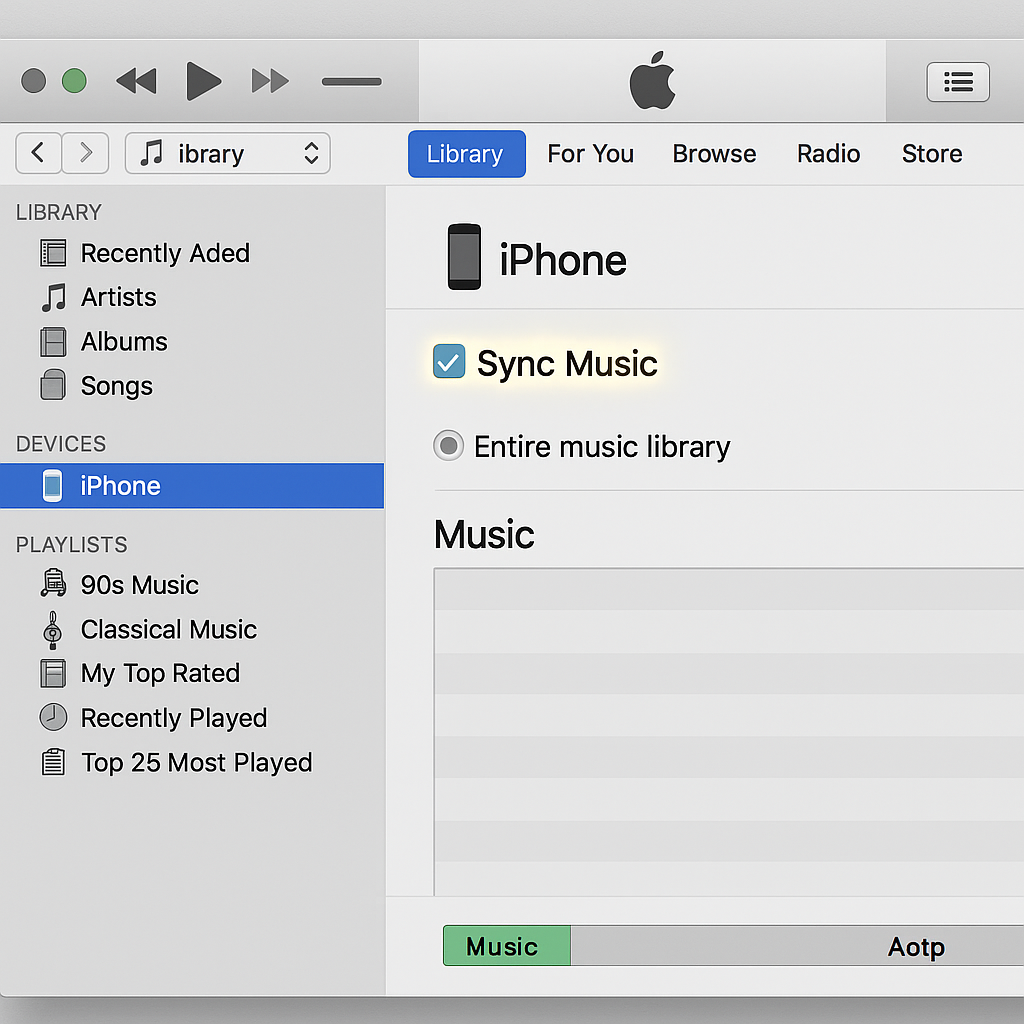The height and width of the screenshot is (1024, 1024).
Task: Click the fast-forward playback button
Action: tap(270, 81)
